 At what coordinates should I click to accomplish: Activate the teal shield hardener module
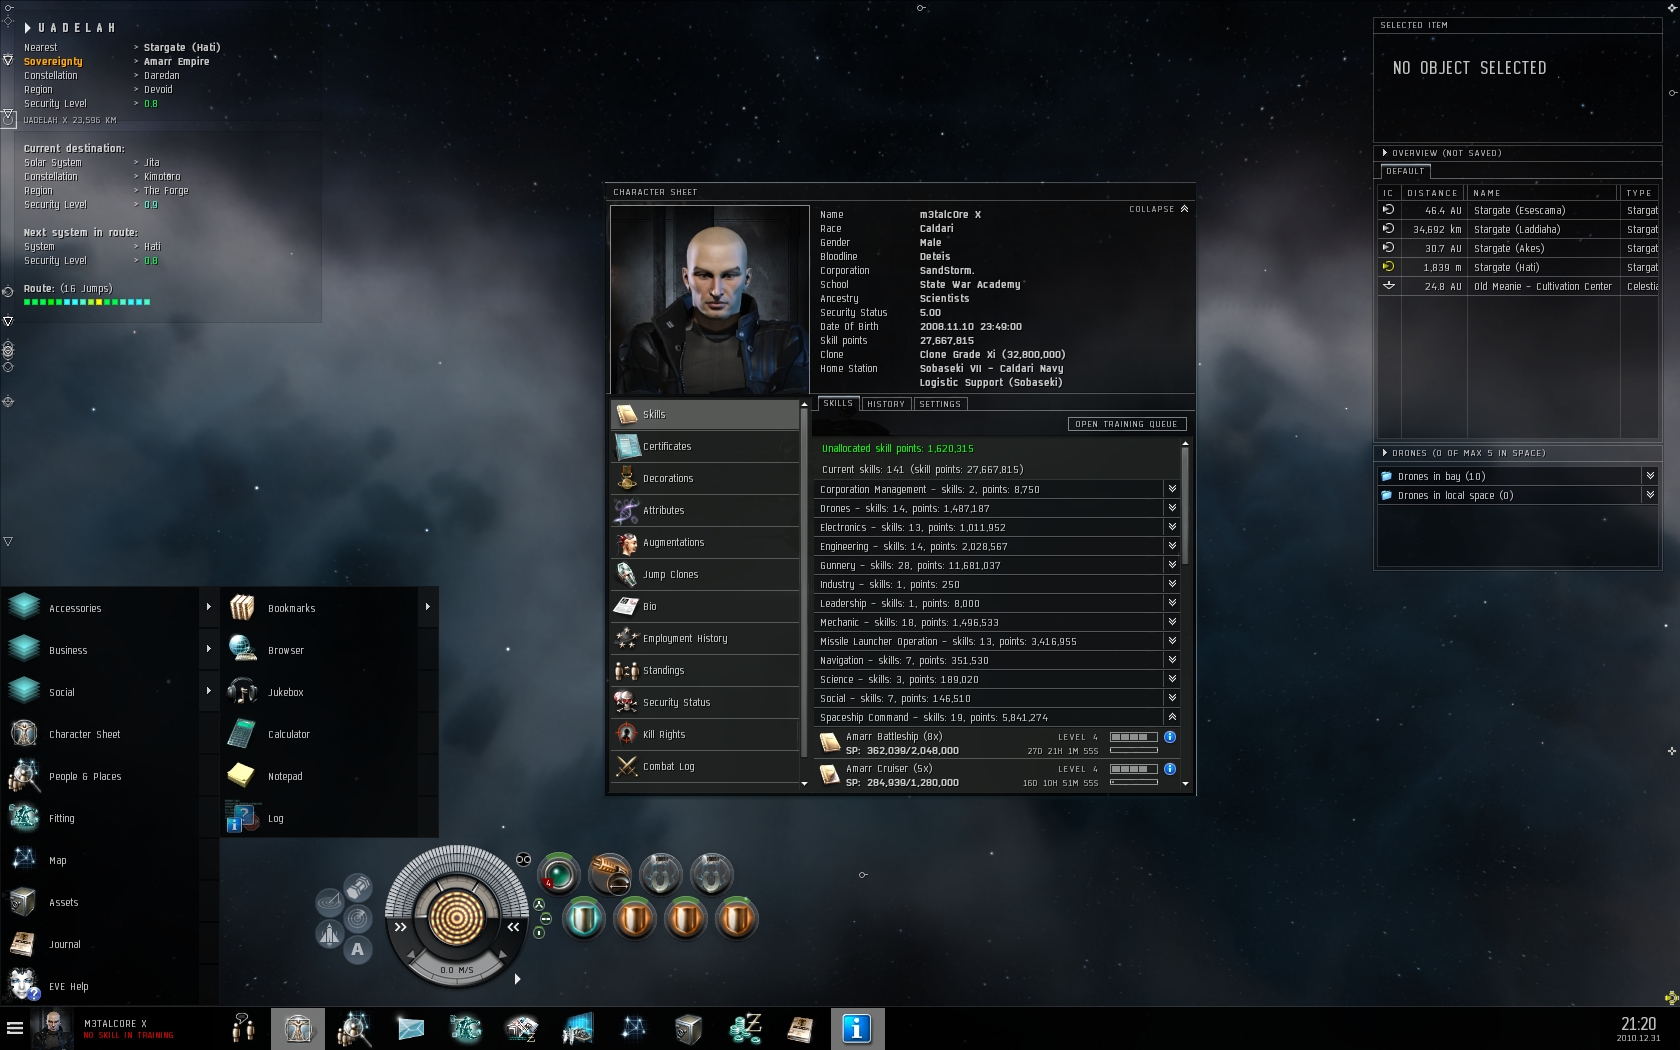(x=584, y=918)
